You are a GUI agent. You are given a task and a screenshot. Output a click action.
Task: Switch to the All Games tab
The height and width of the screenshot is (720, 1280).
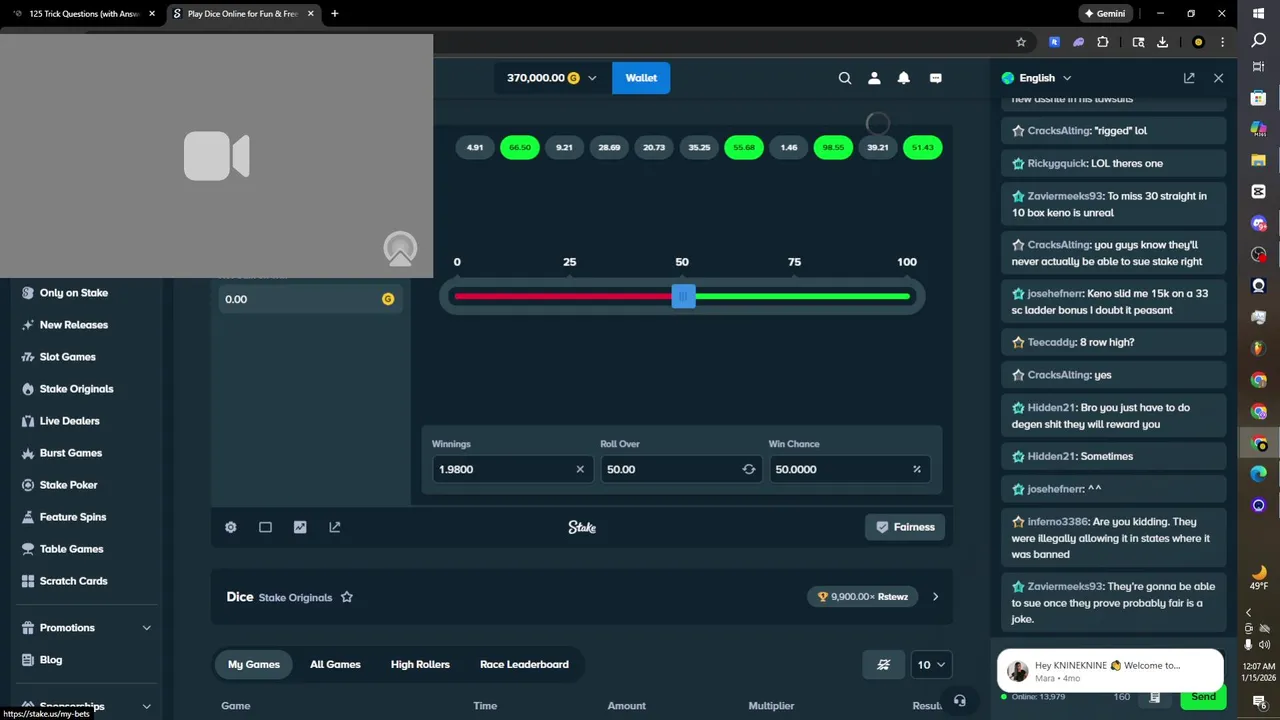tap(335, 664)
